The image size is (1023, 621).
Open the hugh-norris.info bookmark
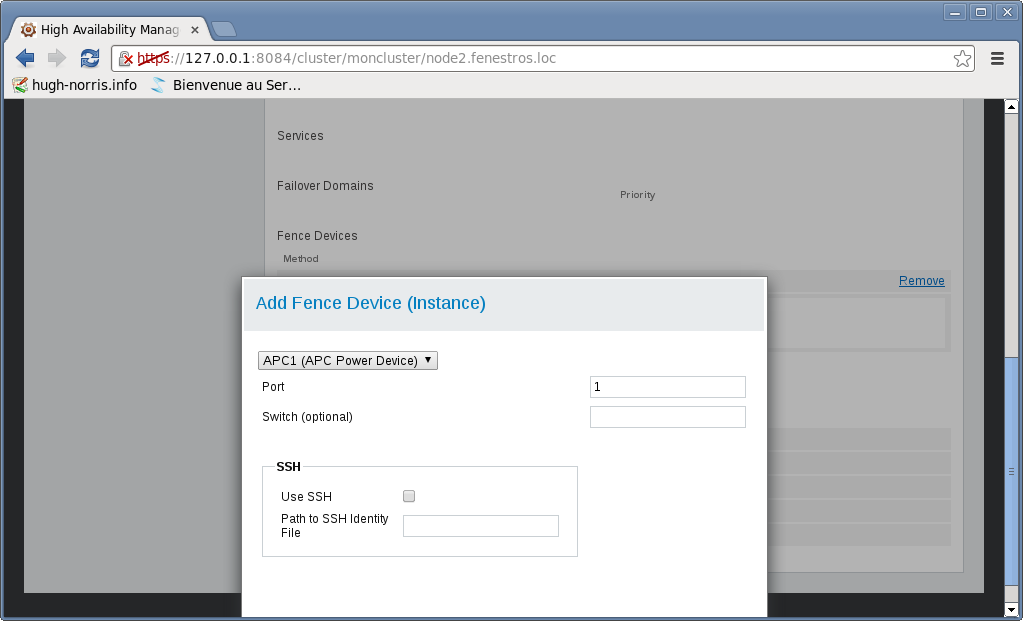(x=75, y=85)
